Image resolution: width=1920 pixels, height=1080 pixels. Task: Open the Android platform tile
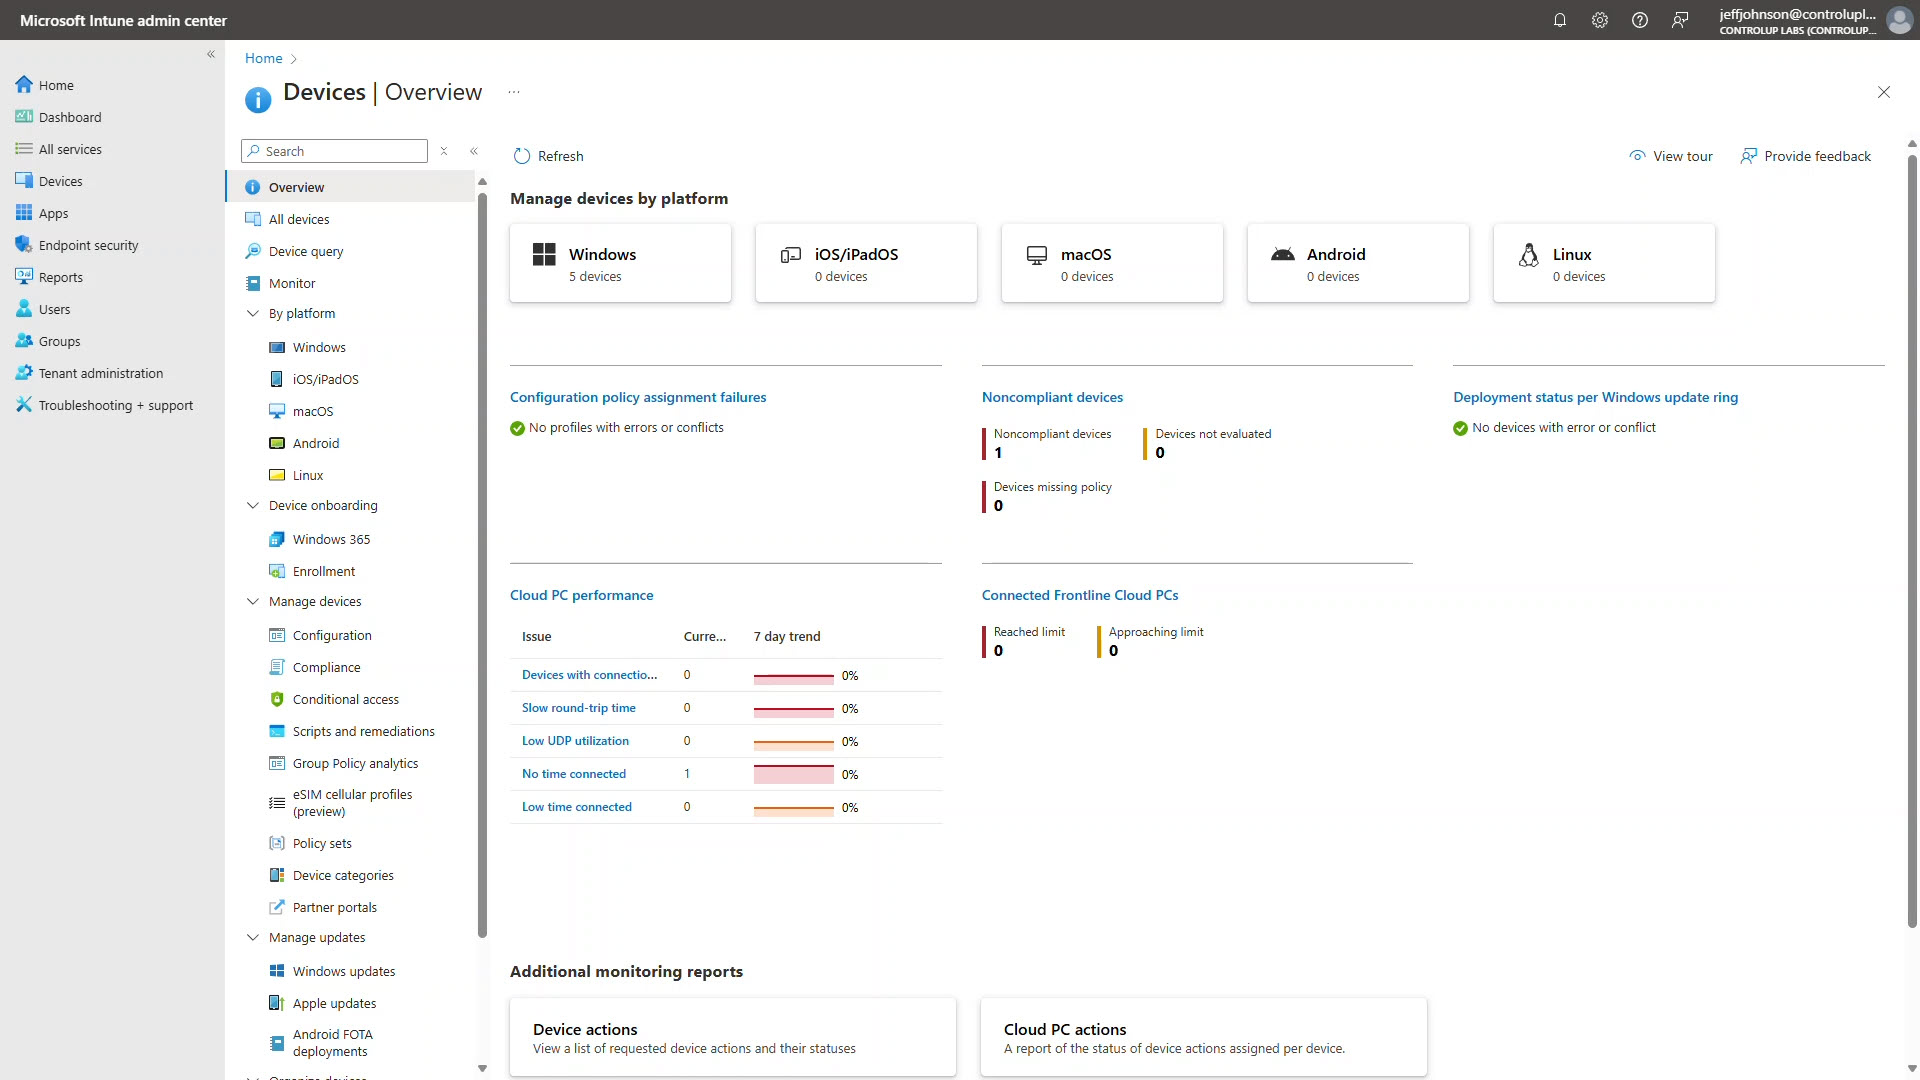1357,263
